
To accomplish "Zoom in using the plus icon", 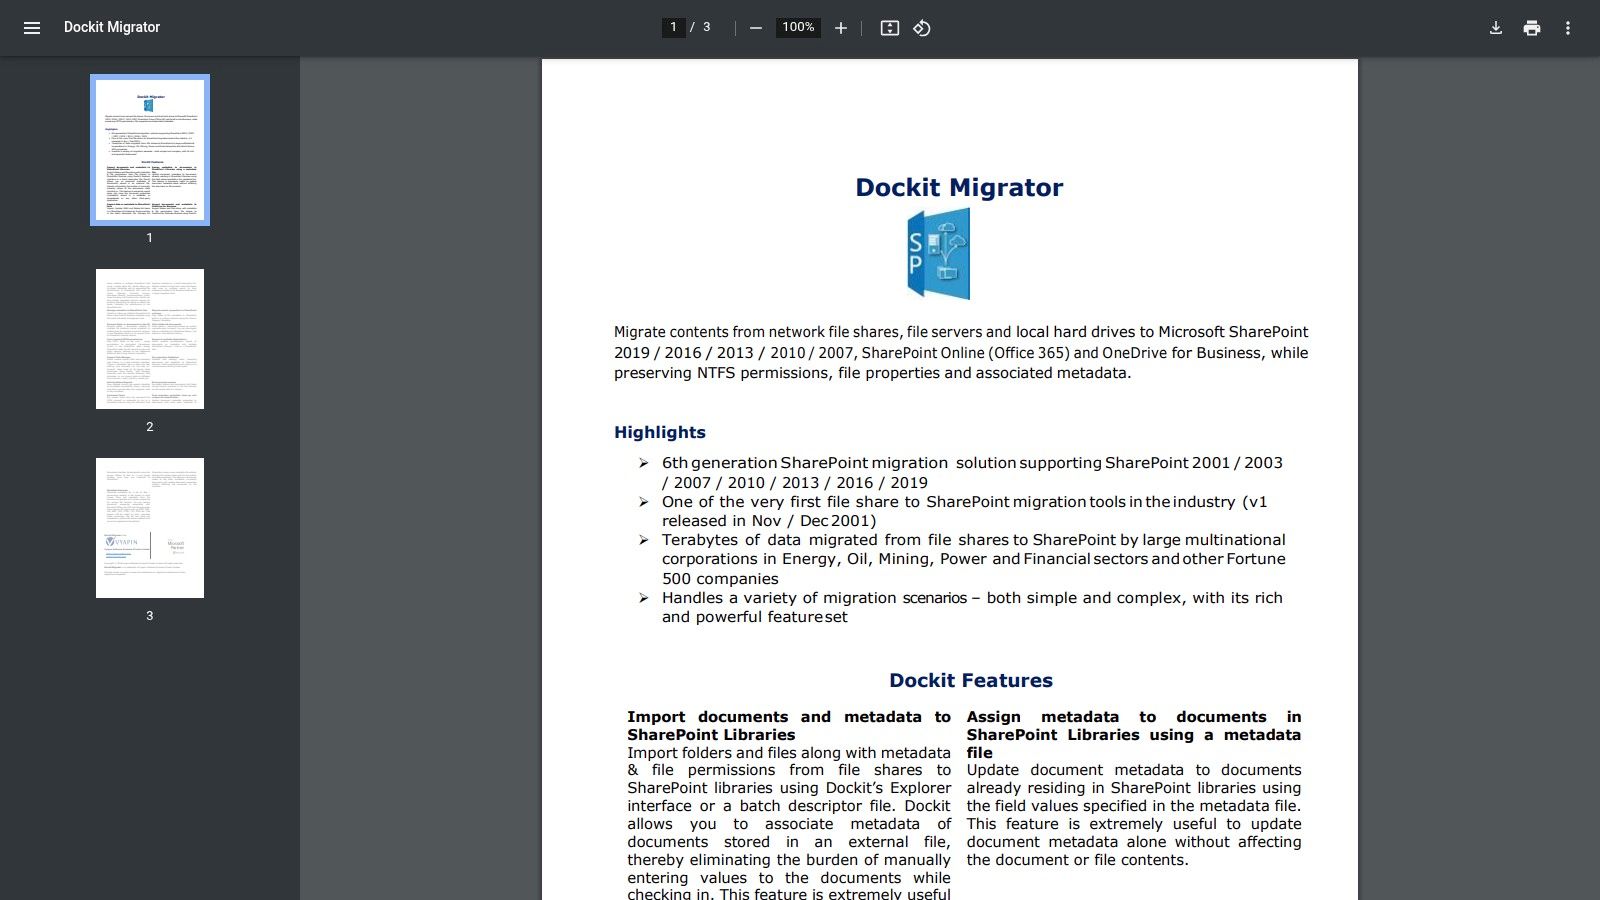I will (x=840, y=28).
